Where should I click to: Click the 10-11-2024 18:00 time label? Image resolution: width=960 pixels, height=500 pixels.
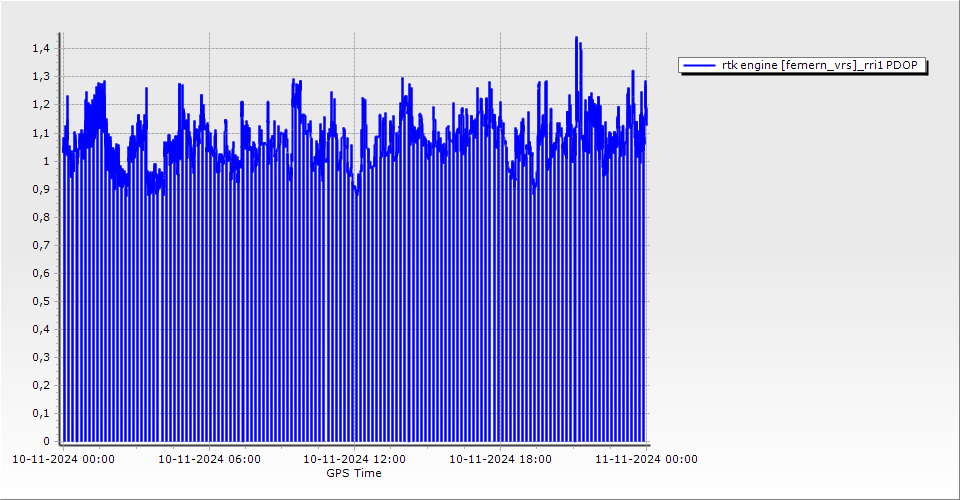500,460
